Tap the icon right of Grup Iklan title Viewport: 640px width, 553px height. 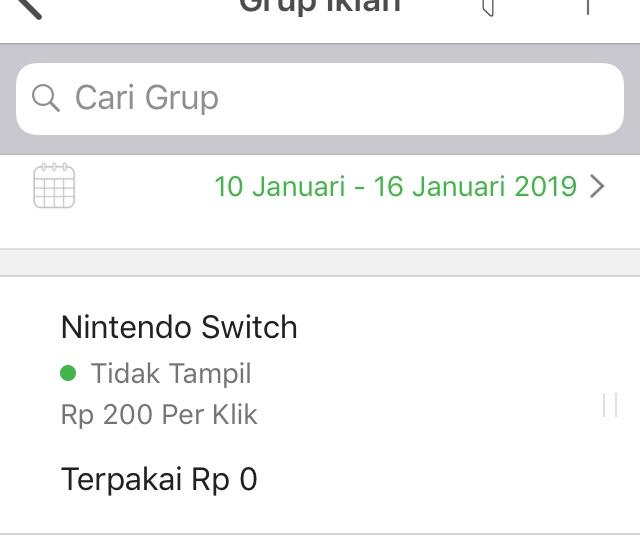tap(488, 8)
